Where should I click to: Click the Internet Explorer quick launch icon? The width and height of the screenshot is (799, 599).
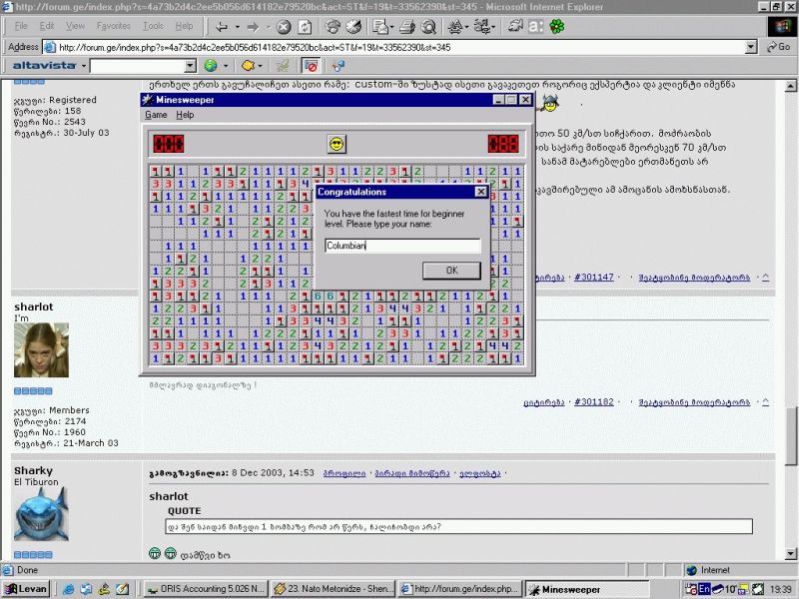coord(68,589)
